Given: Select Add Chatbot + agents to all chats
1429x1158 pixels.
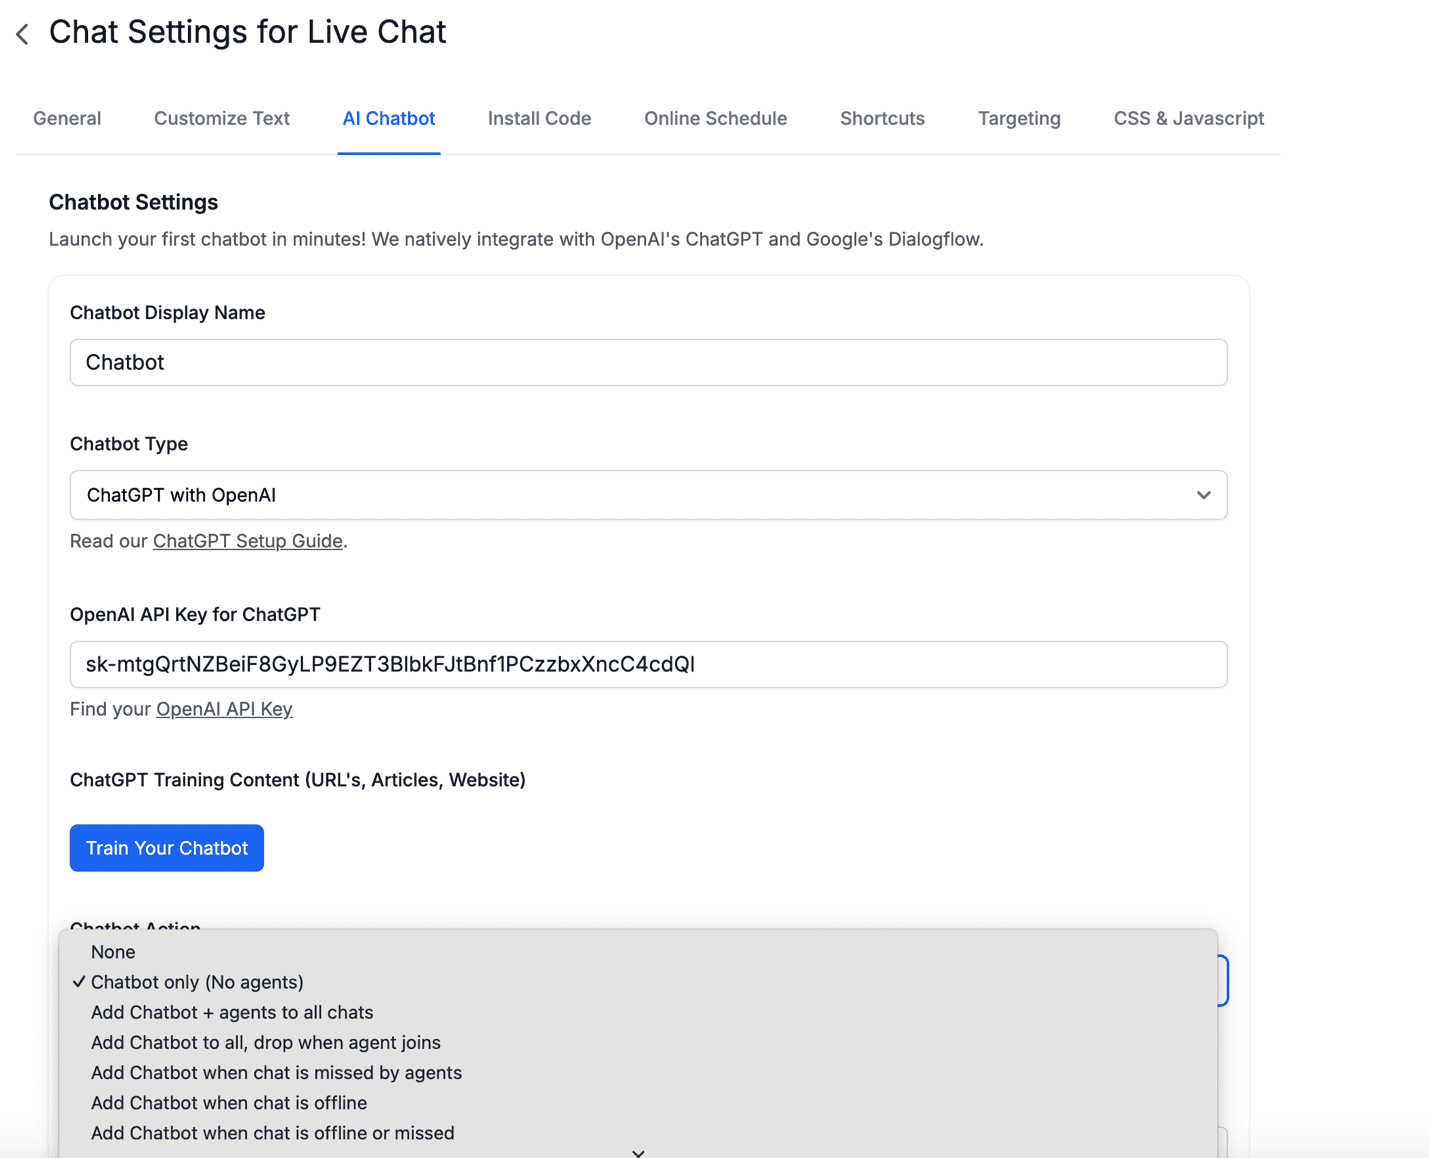Looking at the screenshot, I should 232,1012.
